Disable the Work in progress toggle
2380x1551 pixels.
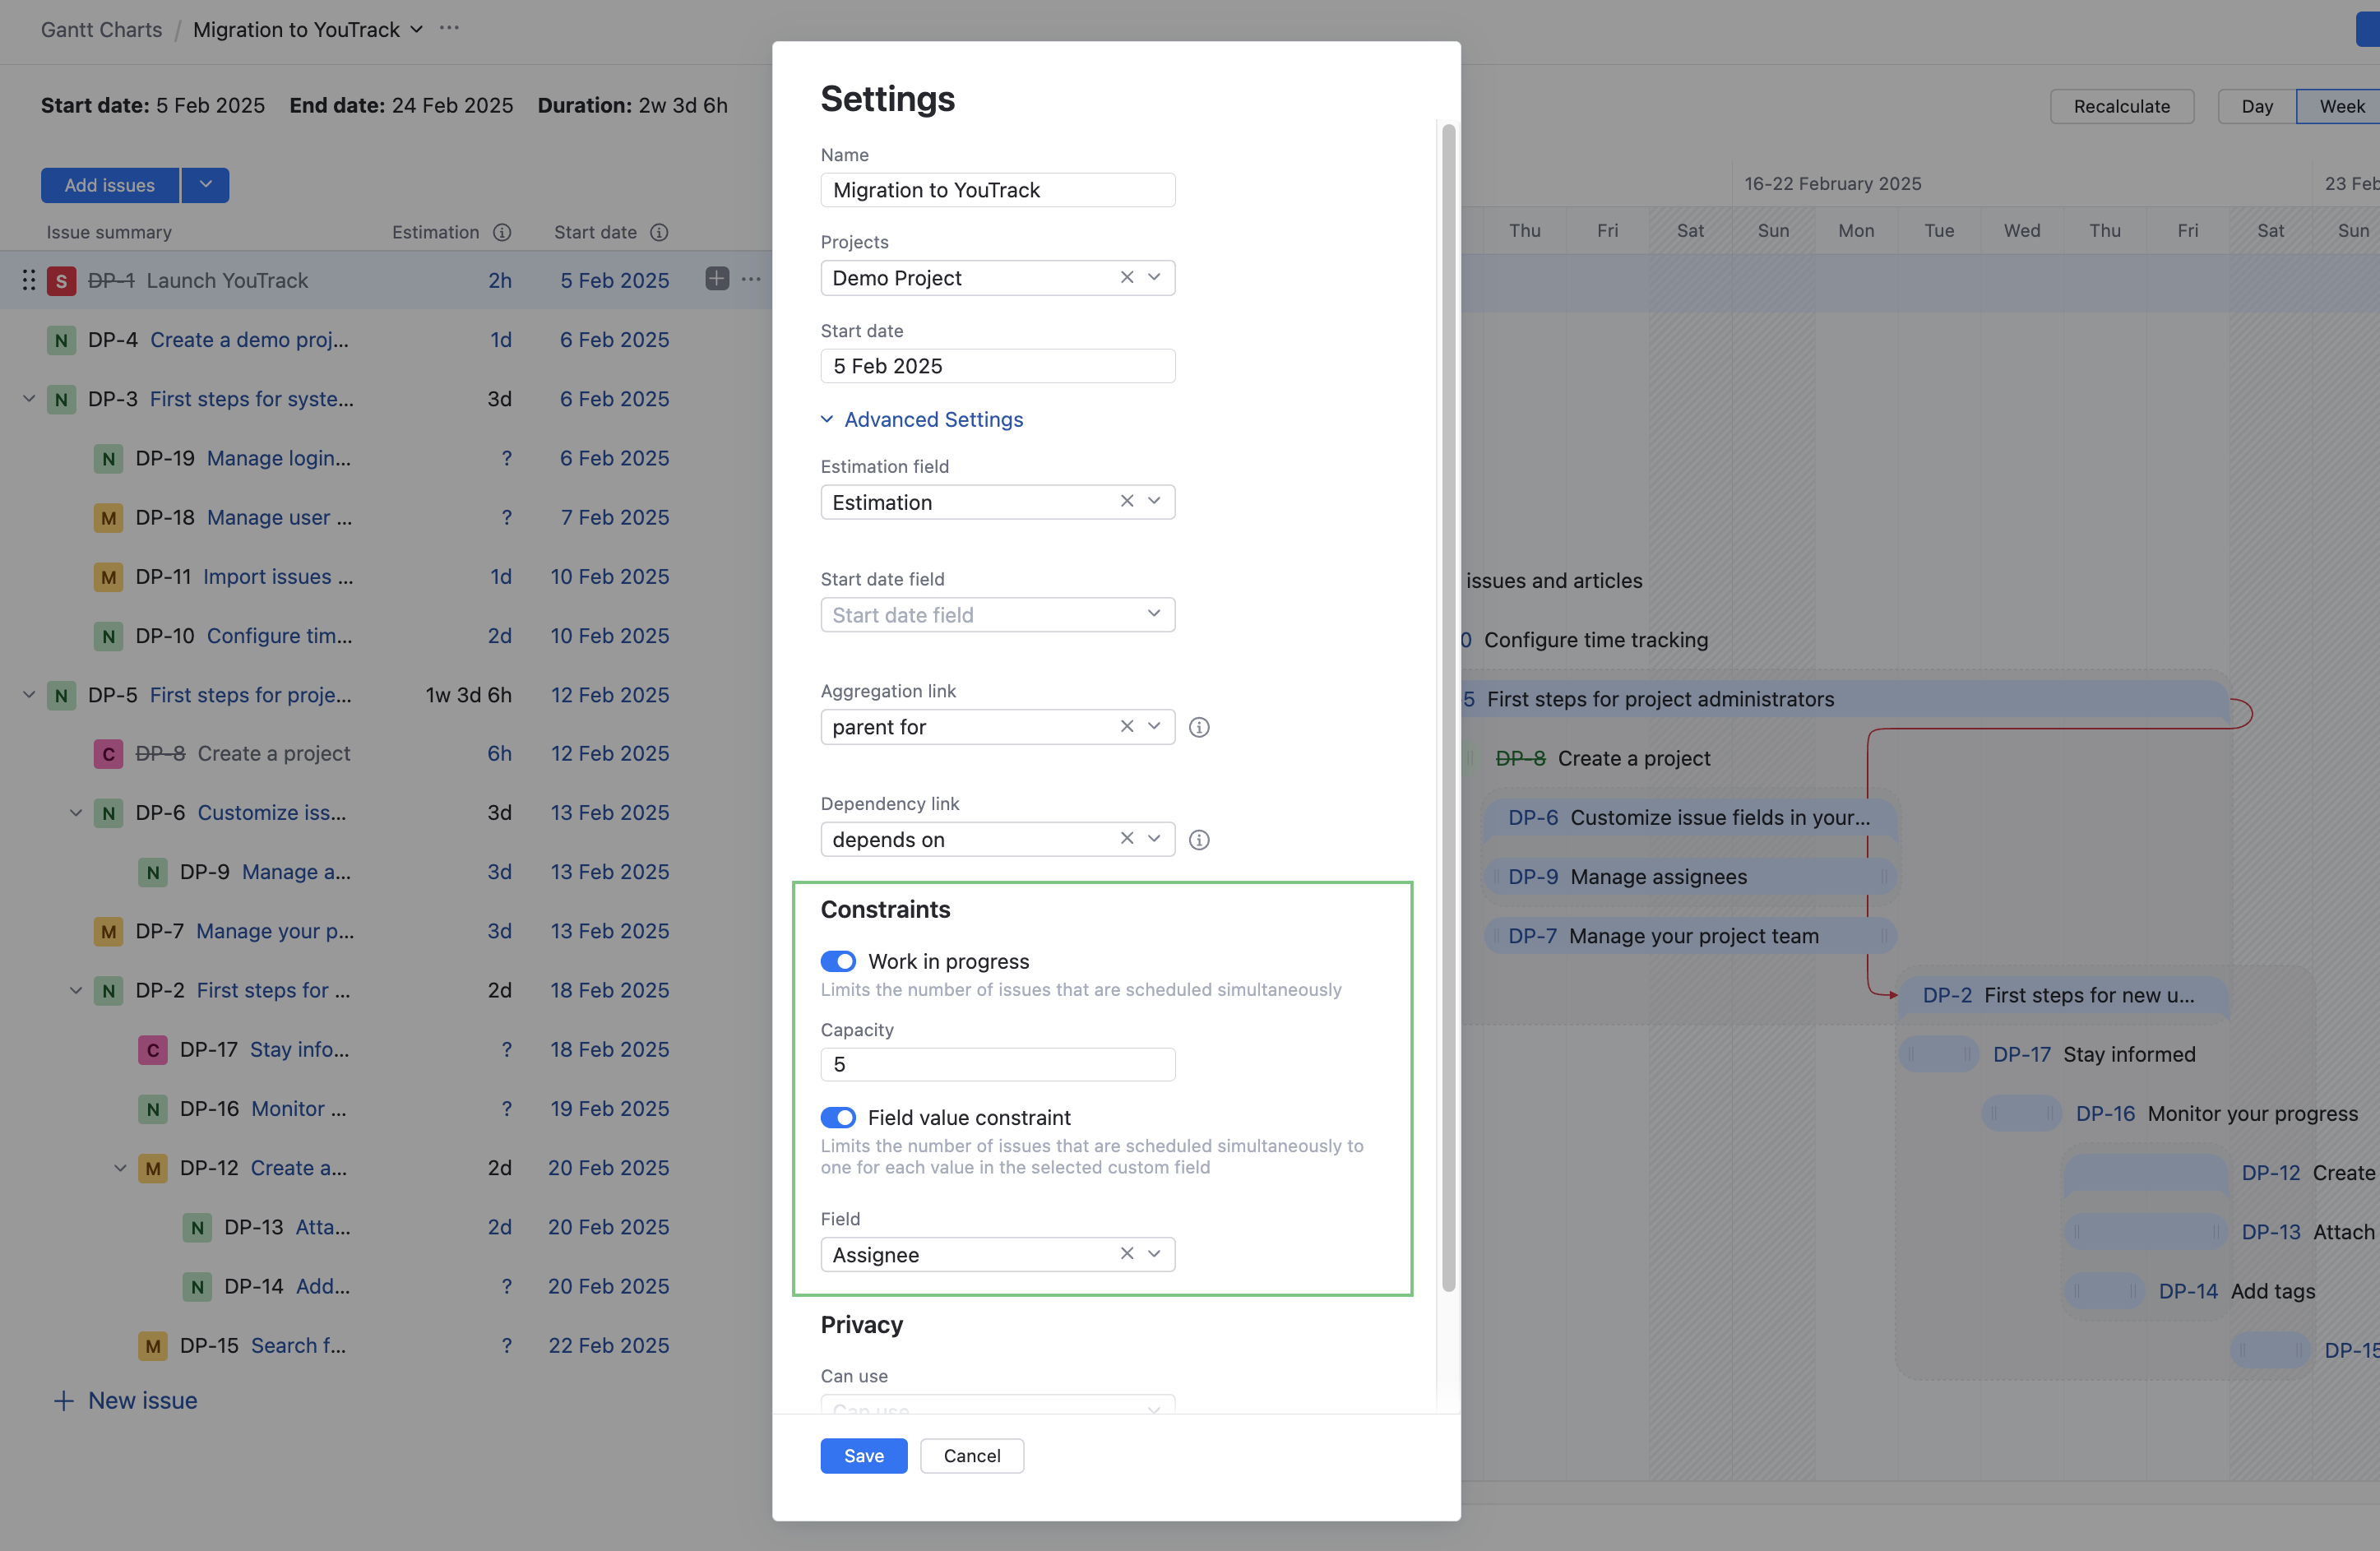pos(838,961)
